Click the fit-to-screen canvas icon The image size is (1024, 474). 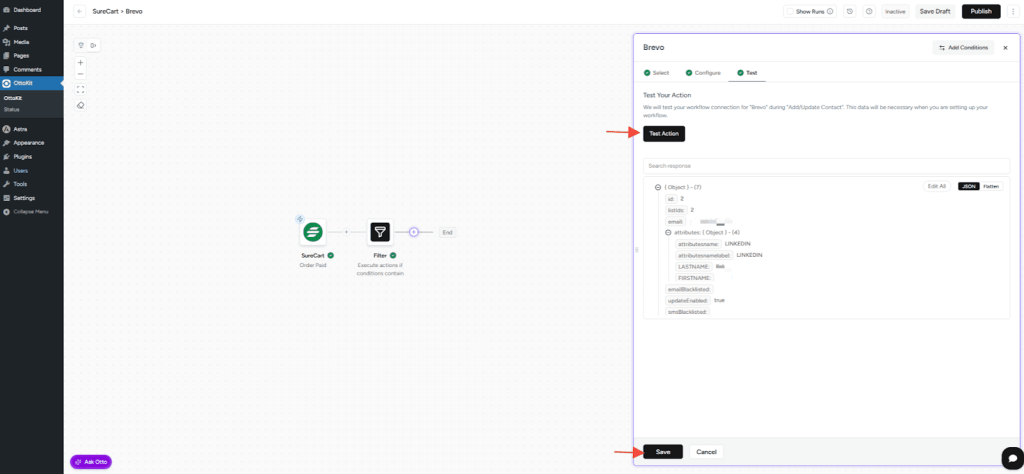81,89
